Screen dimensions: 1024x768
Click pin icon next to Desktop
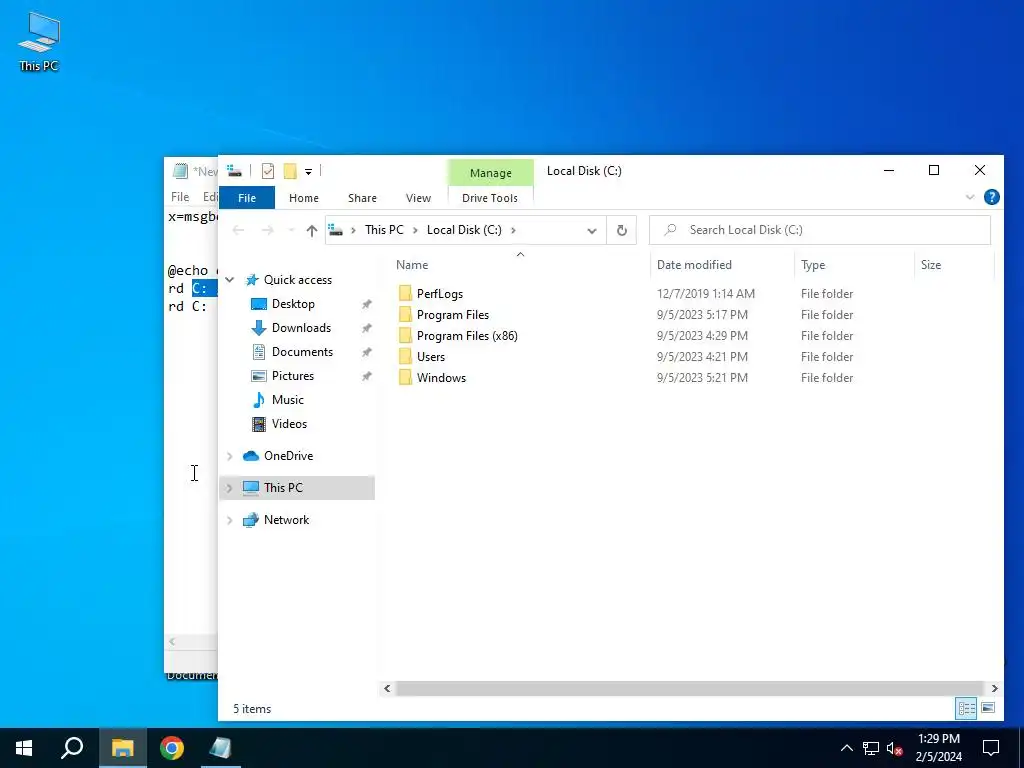(x=367, y=304)
